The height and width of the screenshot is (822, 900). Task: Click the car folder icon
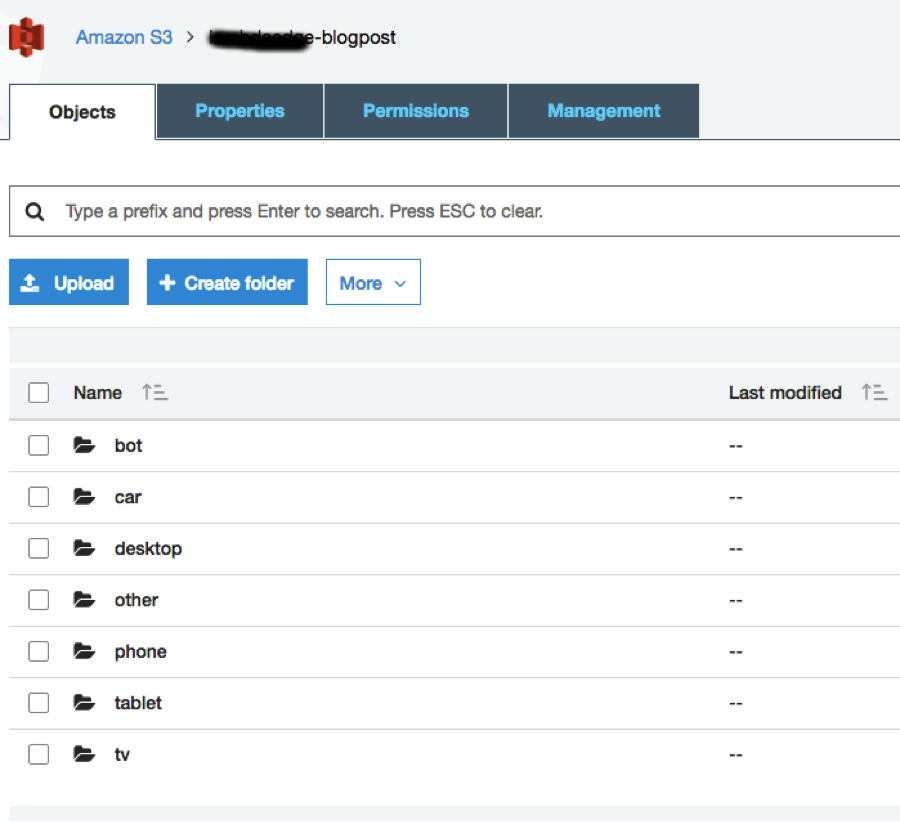84,497
